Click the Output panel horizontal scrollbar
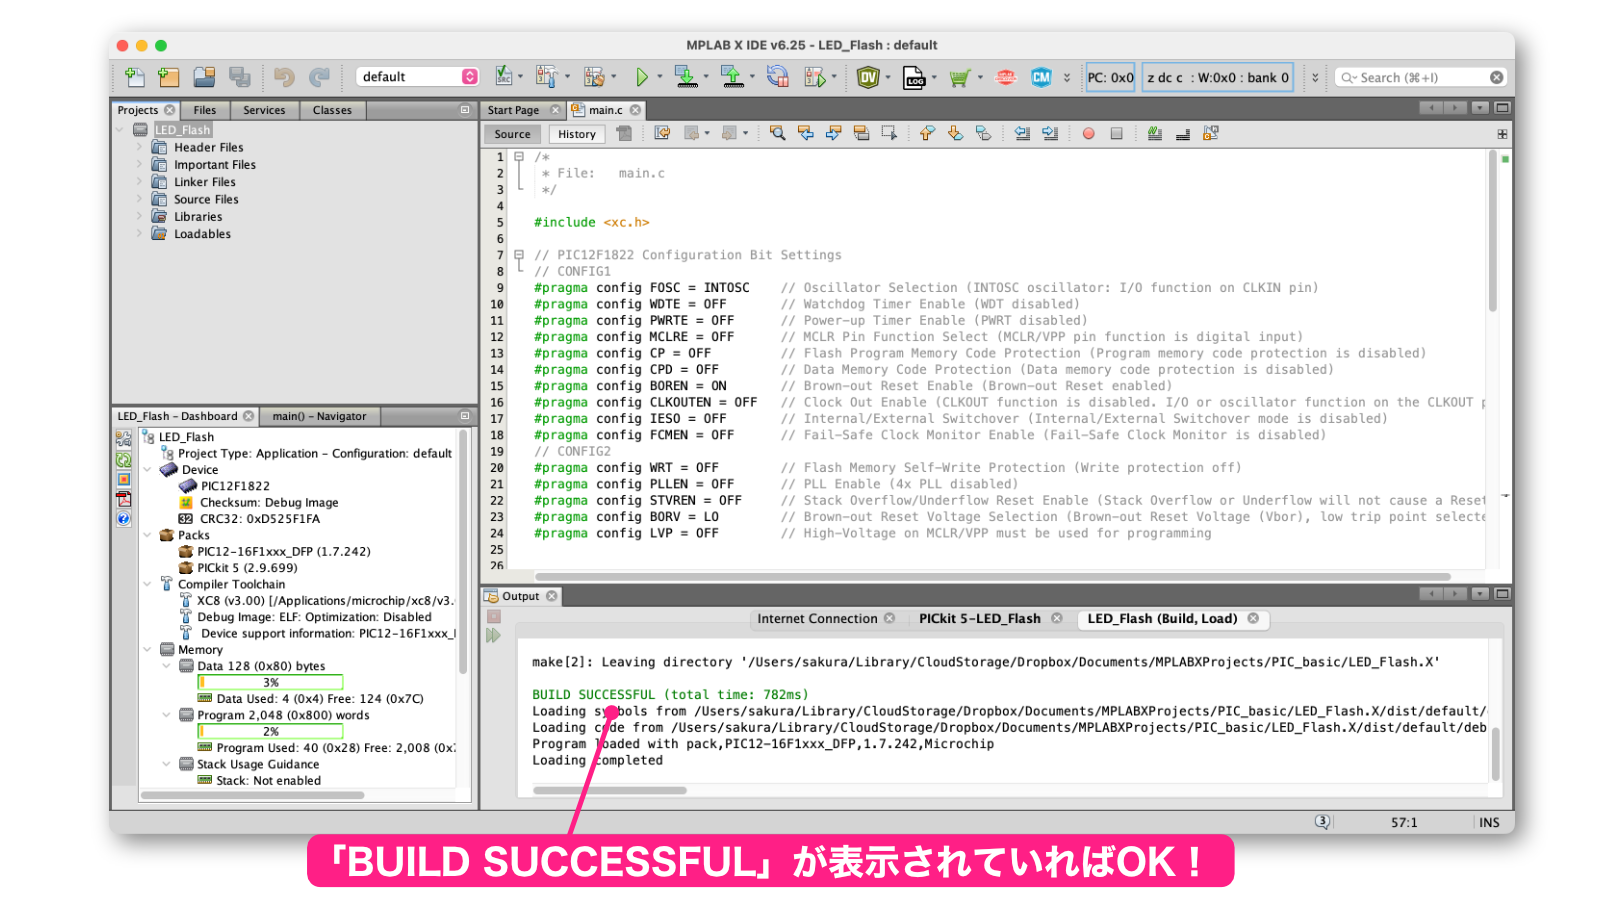The width and height of the screenshot is (1624, 914). coord(610,790)
